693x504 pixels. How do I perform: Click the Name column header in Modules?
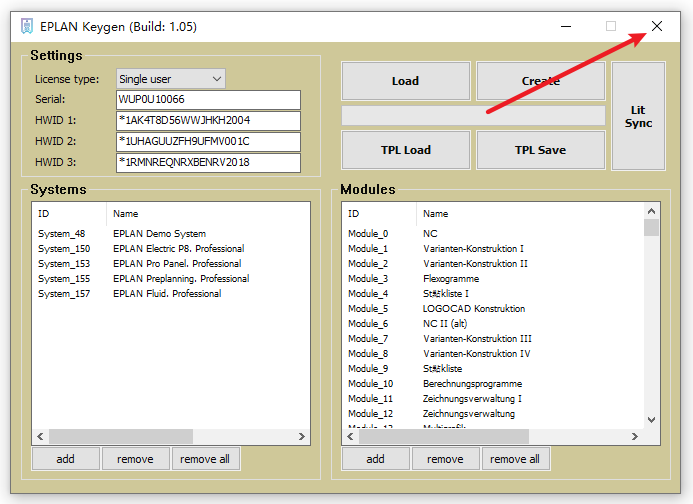[x=436, y=214]
